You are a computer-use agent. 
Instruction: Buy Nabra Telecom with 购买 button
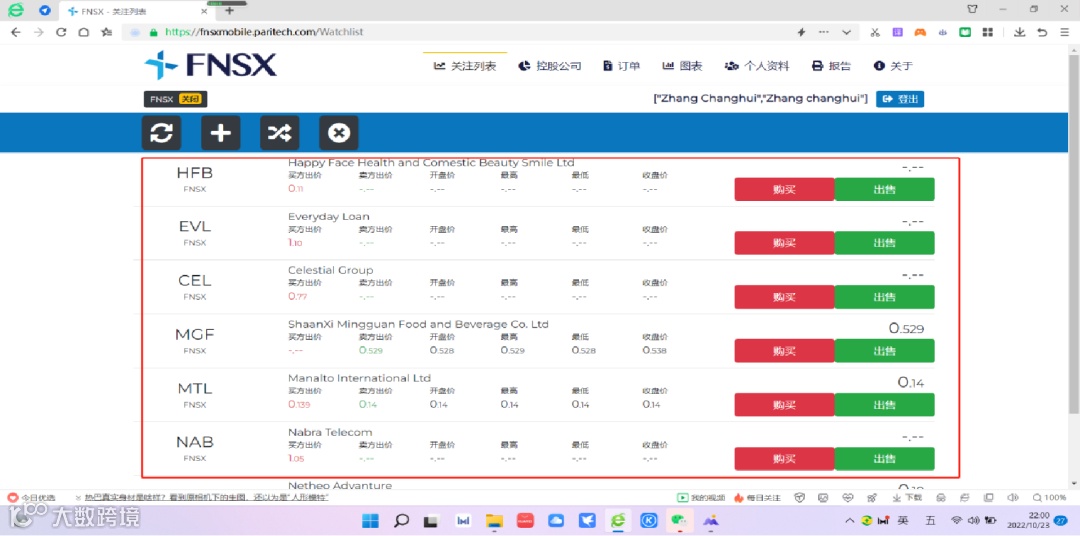785,459
